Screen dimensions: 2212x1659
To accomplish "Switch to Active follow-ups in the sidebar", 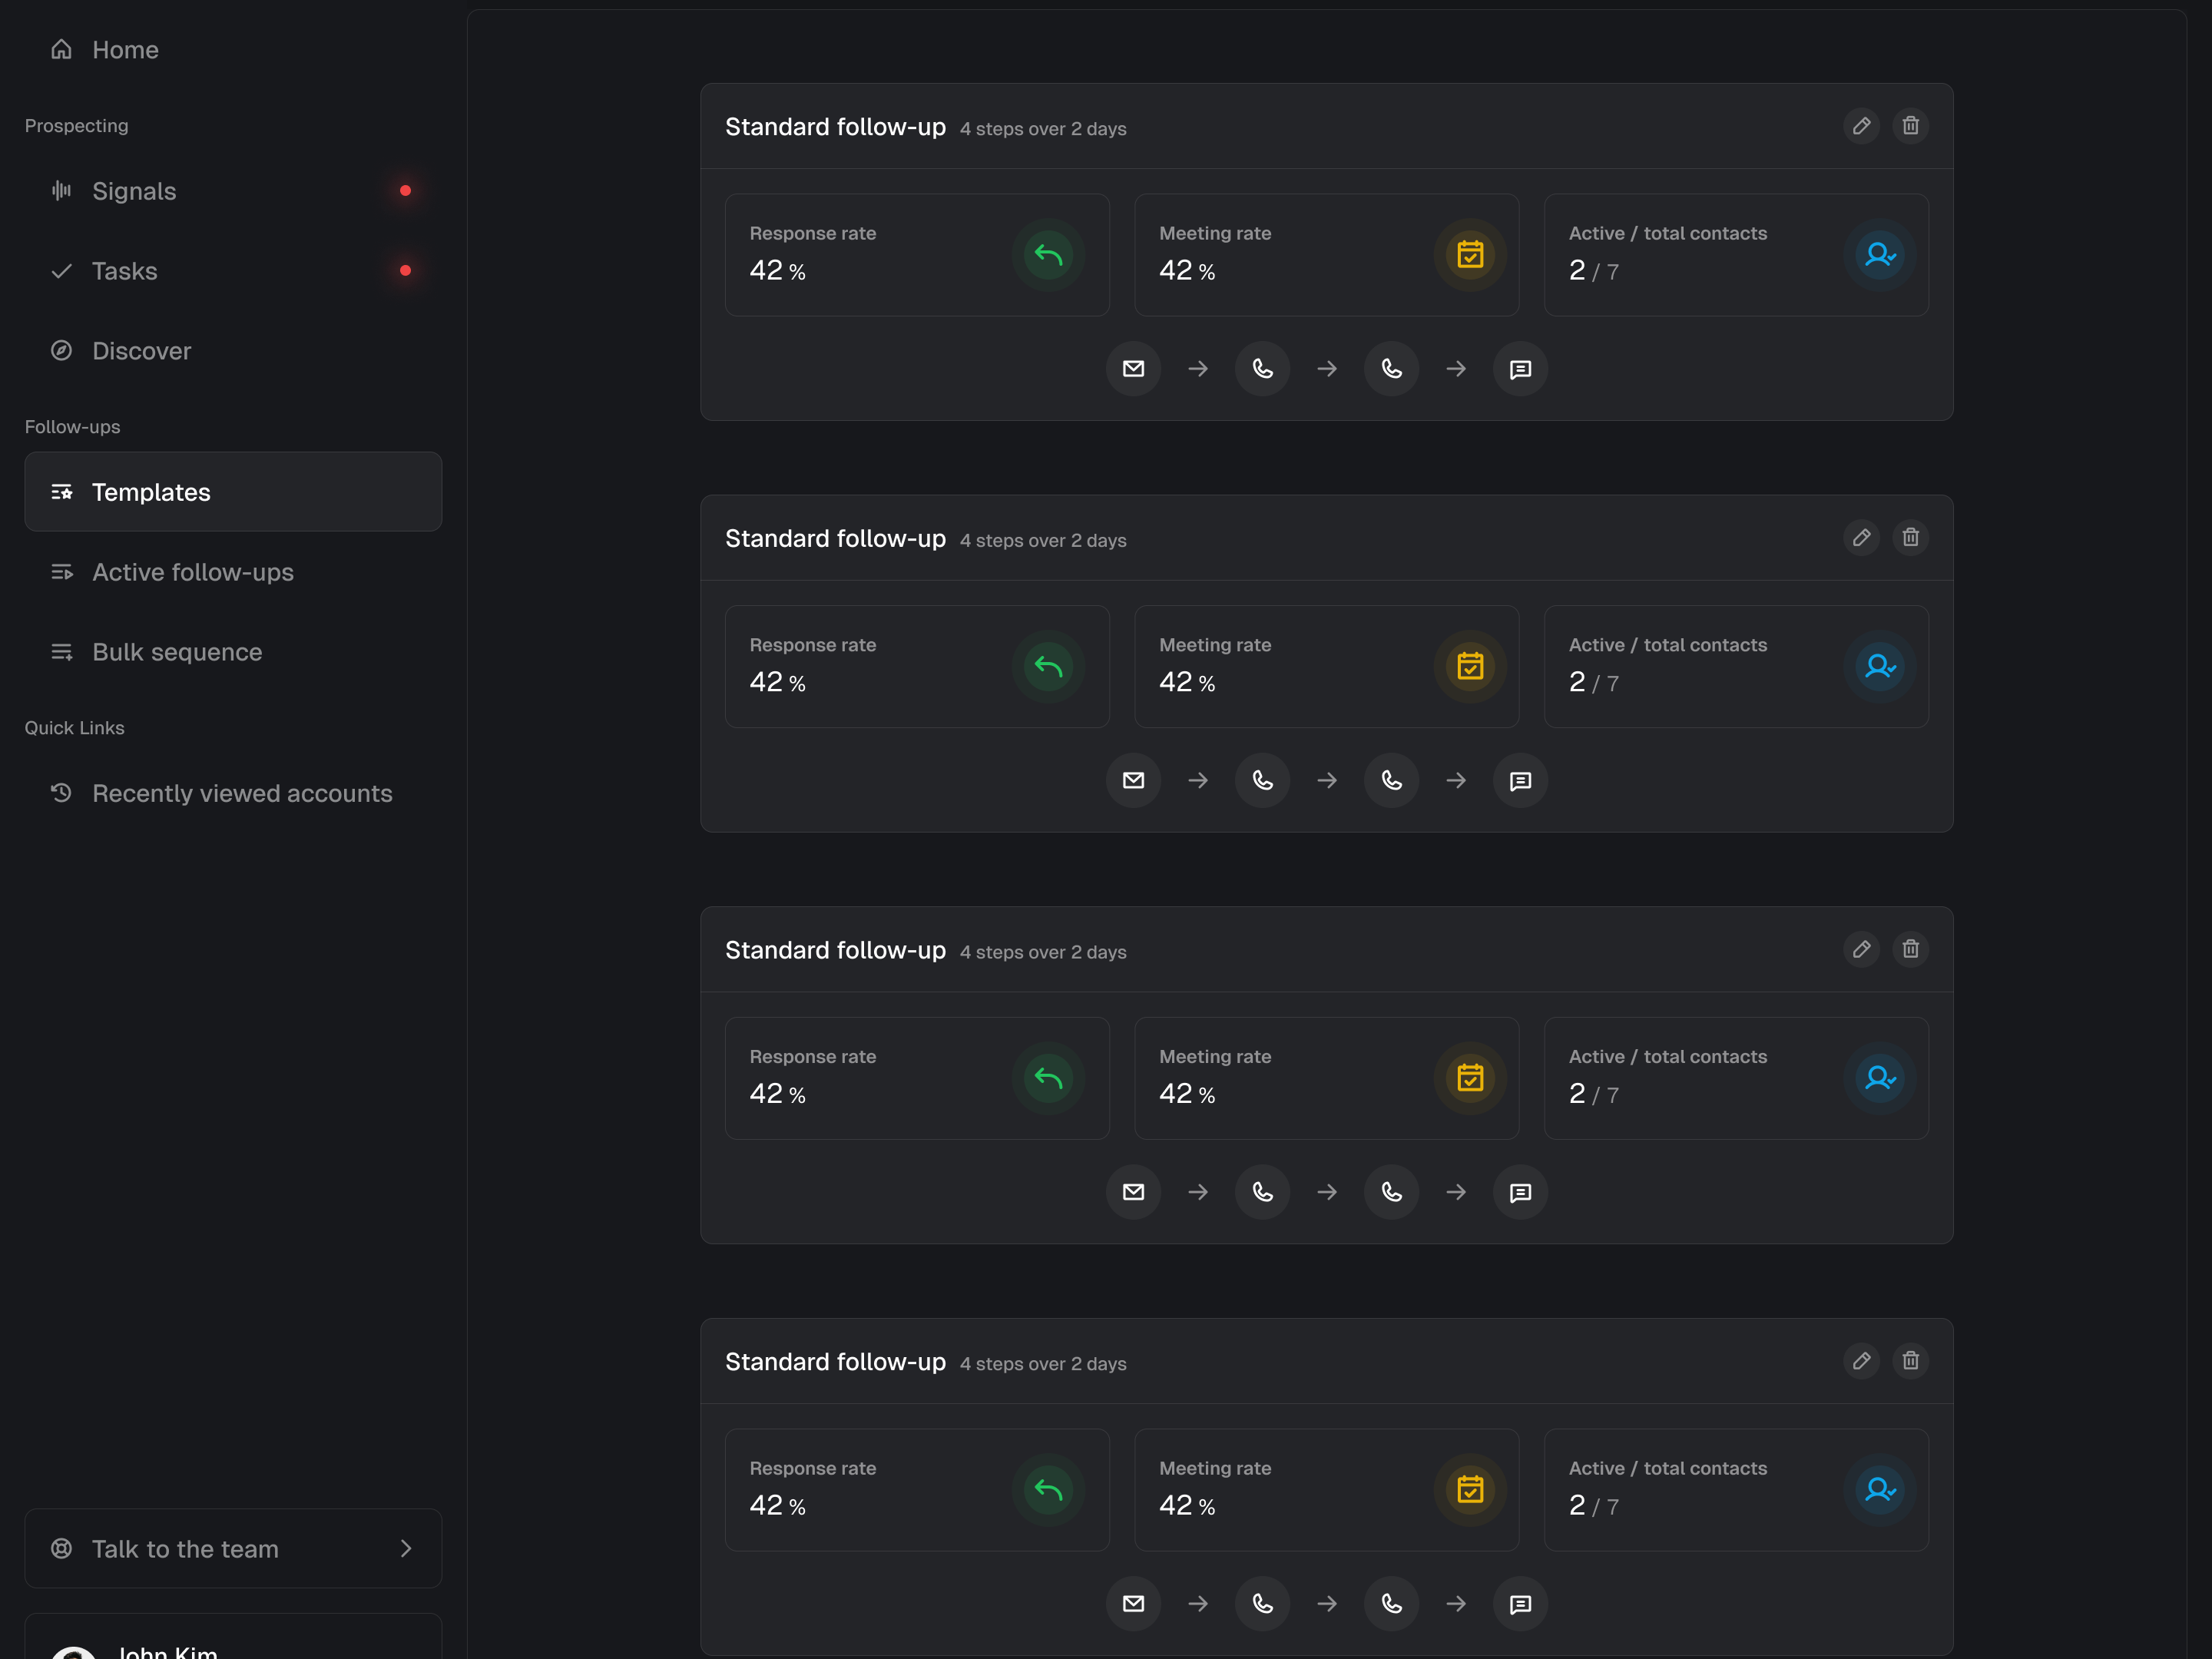I will 192,572.
